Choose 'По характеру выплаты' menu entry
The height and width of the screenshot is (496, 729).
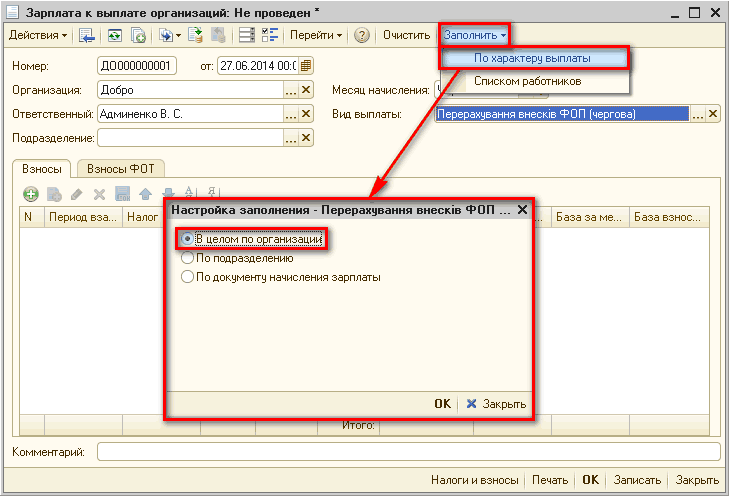[532, 58]
